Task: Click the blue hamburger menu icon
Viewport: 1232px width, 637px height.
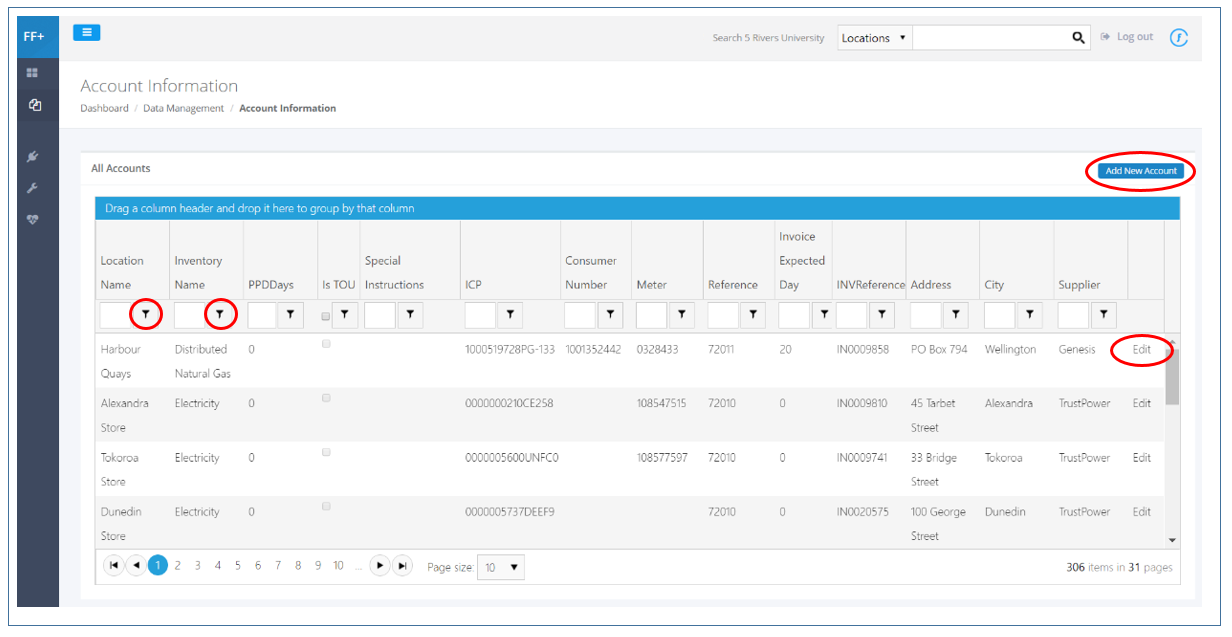Action: (87, 32)
